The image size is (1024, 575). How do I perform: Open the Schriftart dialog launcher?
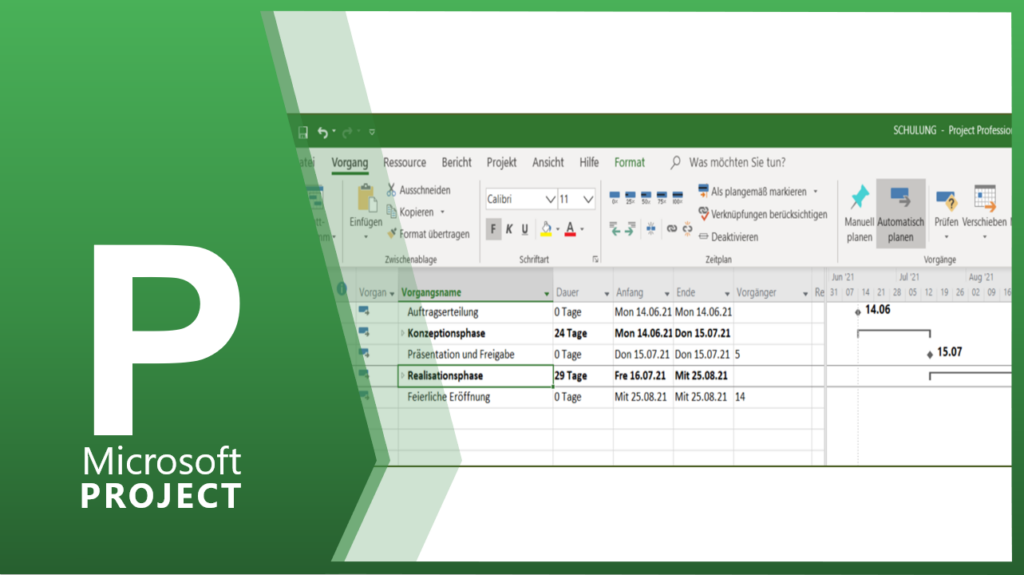(595, 259)
